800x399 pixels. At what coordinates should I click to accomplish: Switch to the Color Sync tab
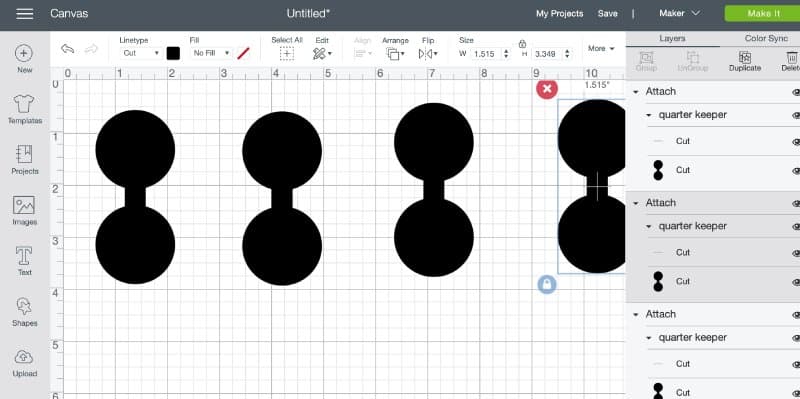tap(766, 38)
